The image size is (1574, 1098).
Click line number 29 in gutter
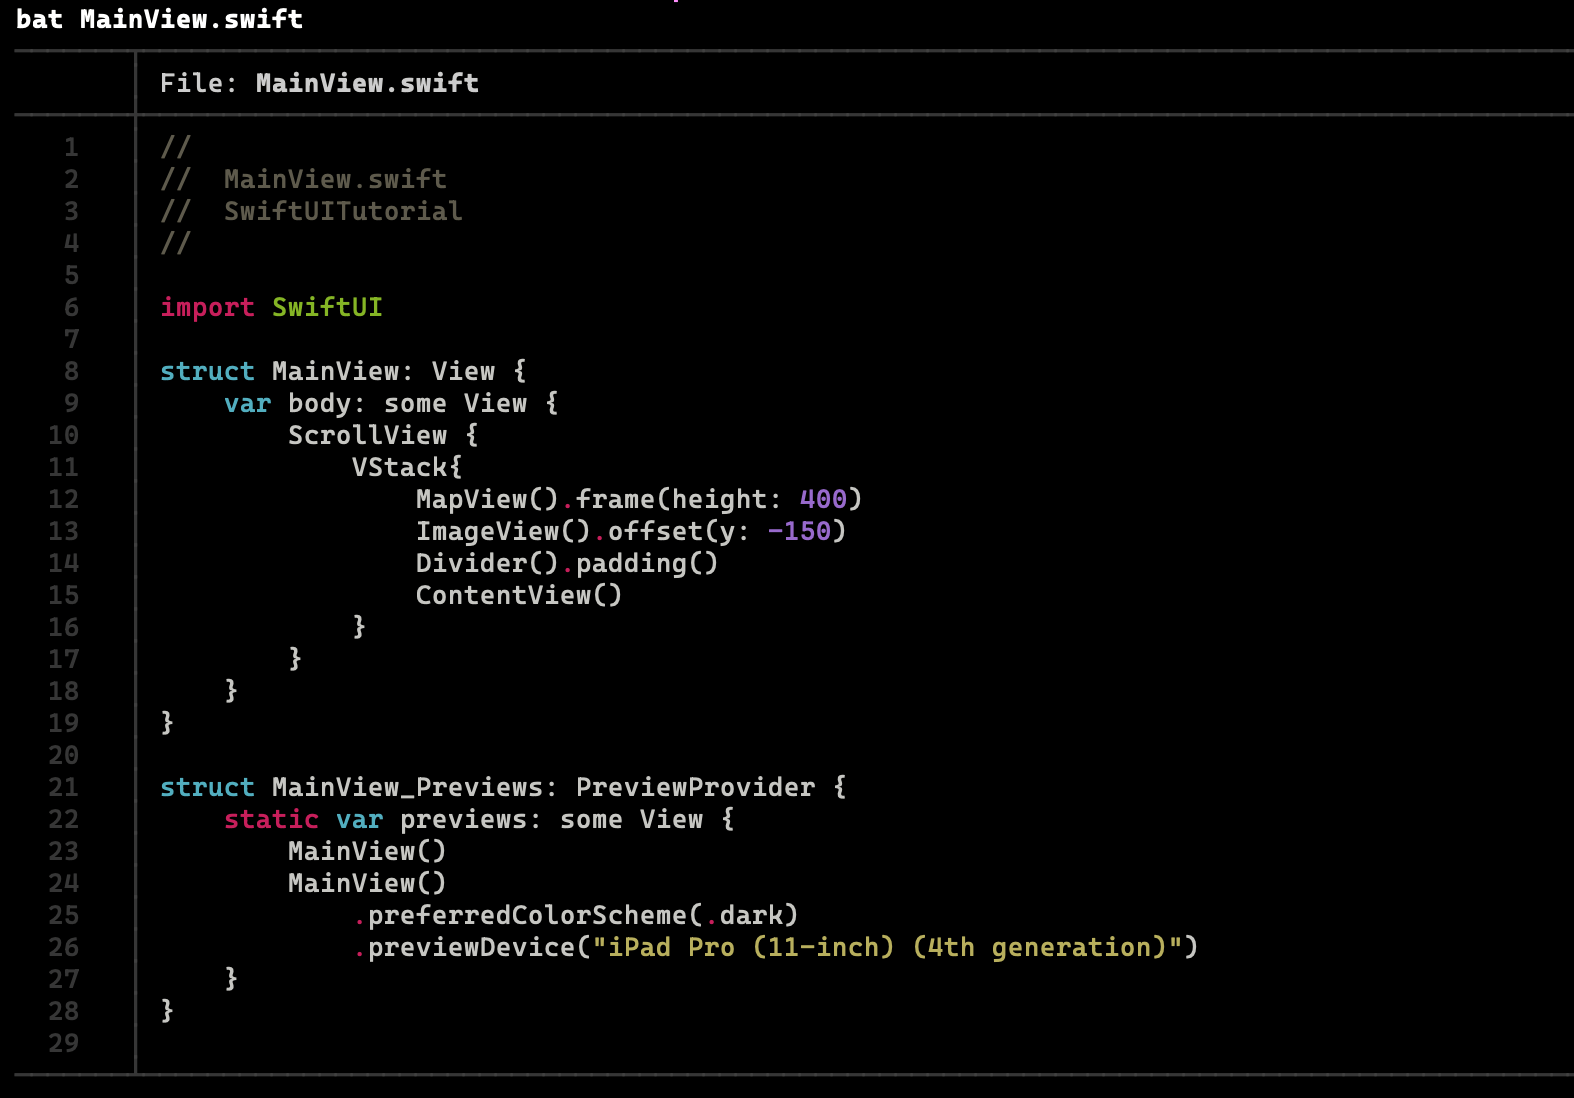click(63, 1043)
